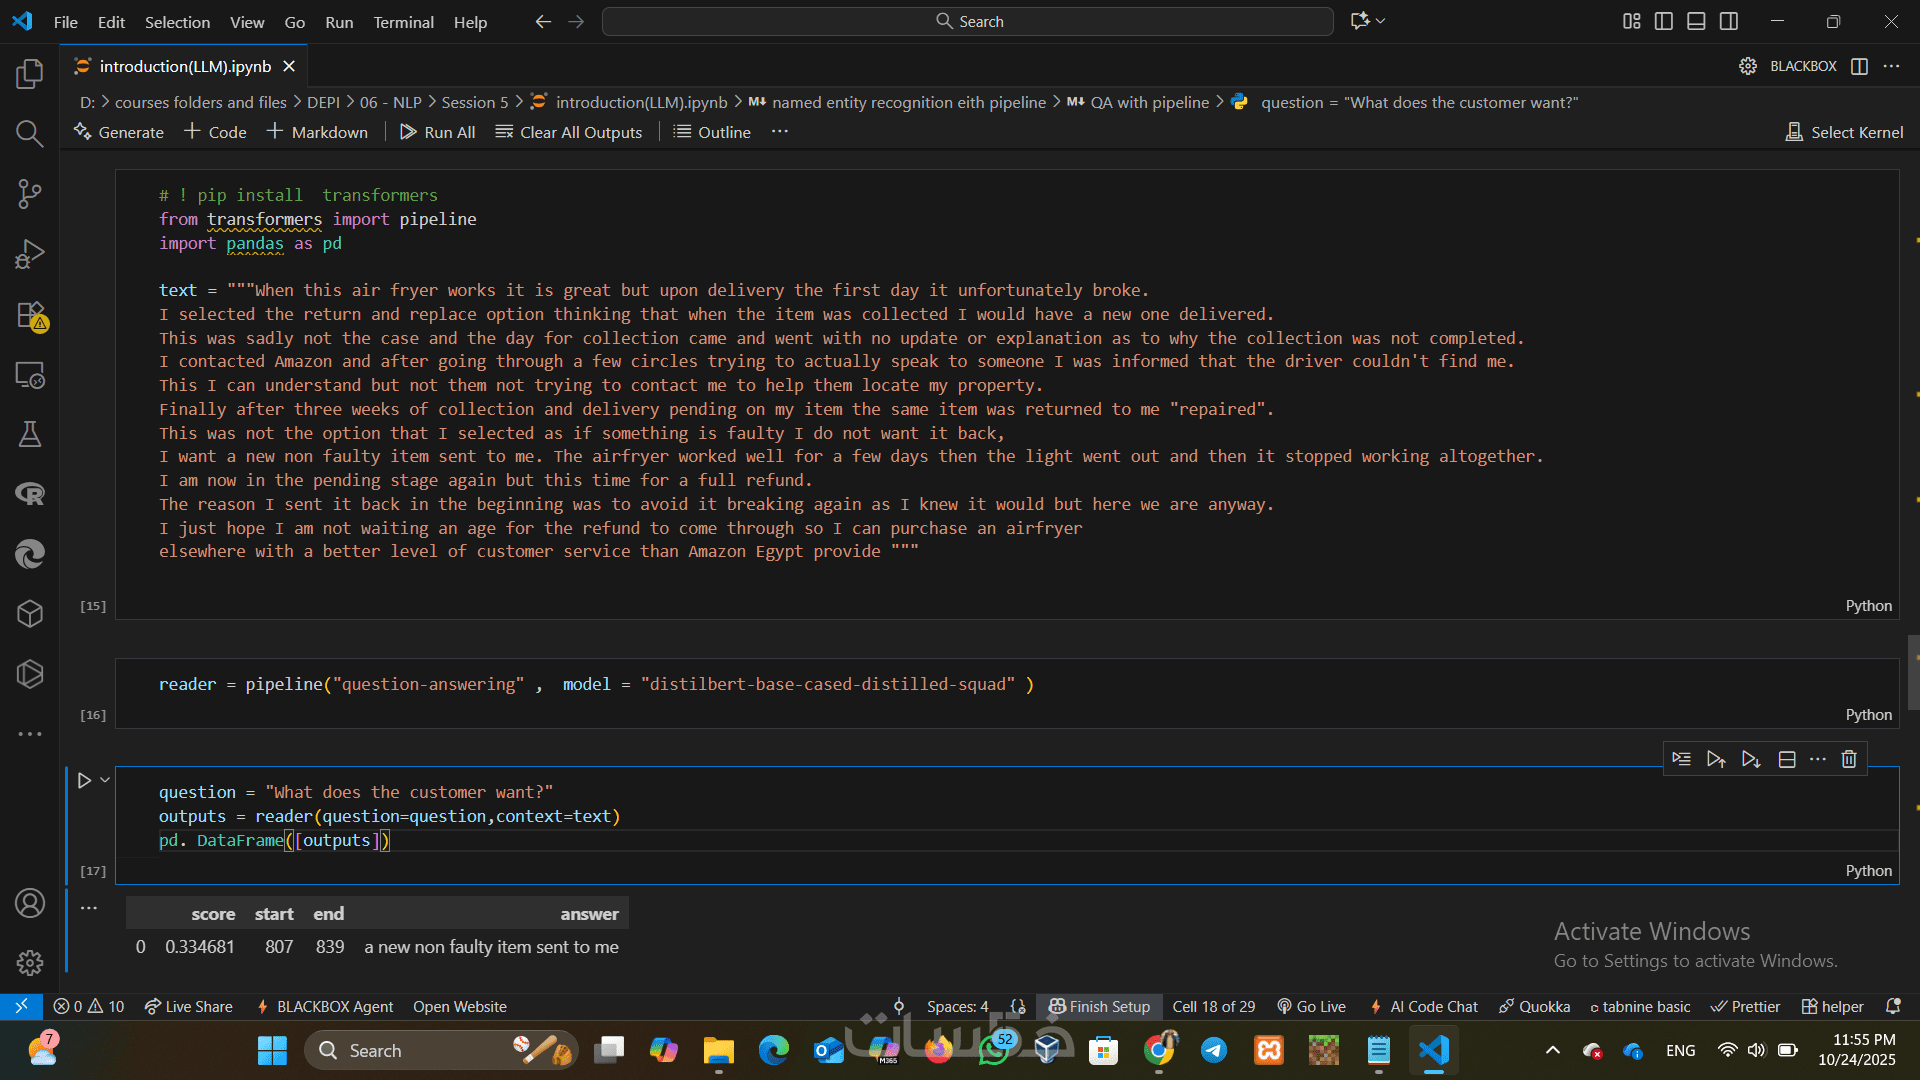This screenshot has height=1080, width=1920.
Task: Click Select Kernel button
Action: pyautogui.click(x=1845, y=132)
